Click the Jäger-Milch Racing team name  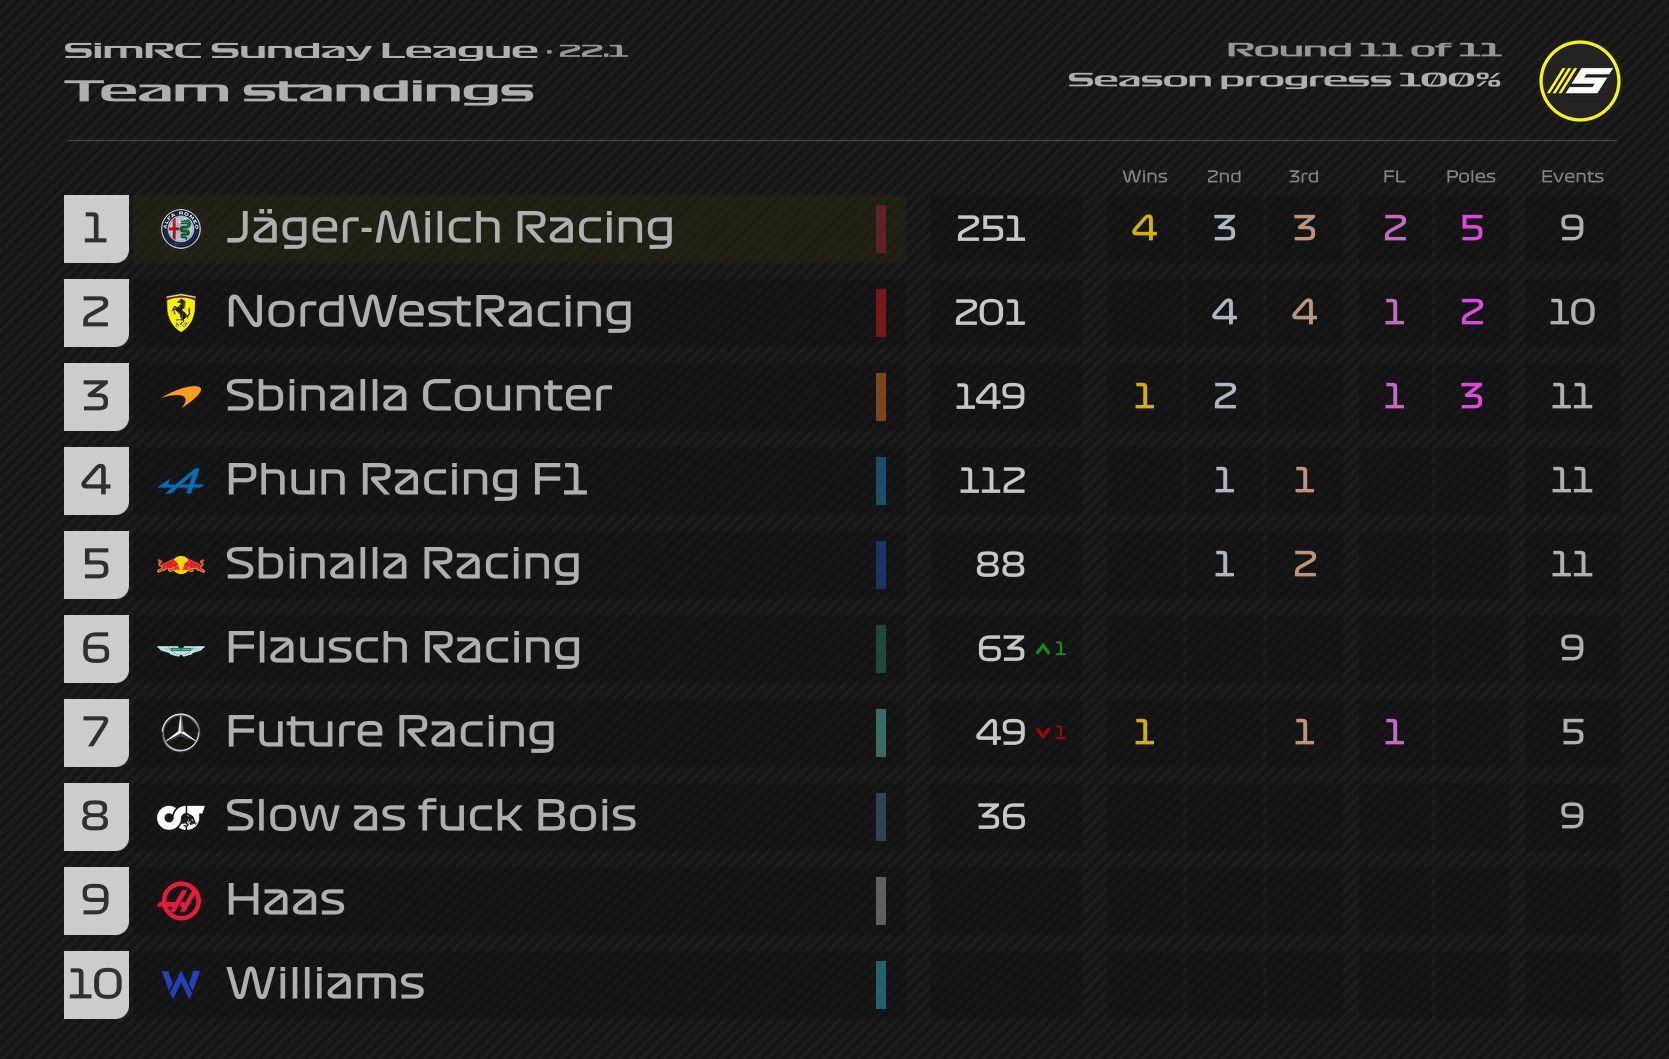click(x=450, y=229)
